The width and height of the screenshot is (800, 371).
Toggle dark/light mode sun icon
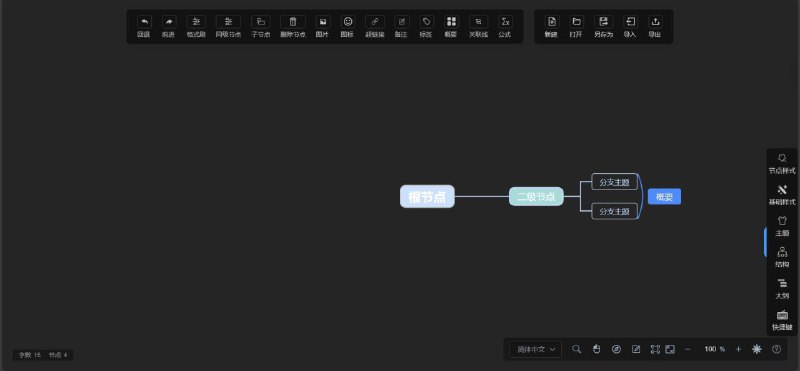click(x=757, y=349)
